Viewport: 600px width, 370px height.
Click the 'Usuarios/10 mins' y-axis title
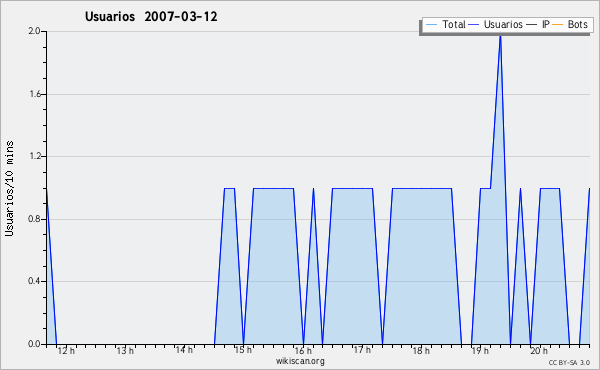[x=10, y=189]
